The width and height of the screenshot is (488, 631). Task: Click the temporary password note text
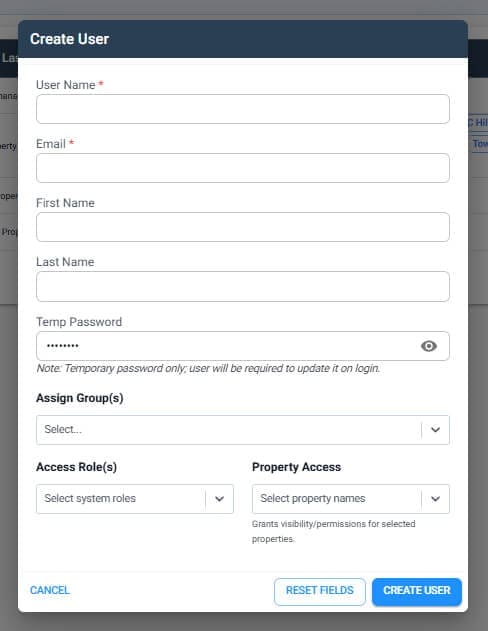208,369
